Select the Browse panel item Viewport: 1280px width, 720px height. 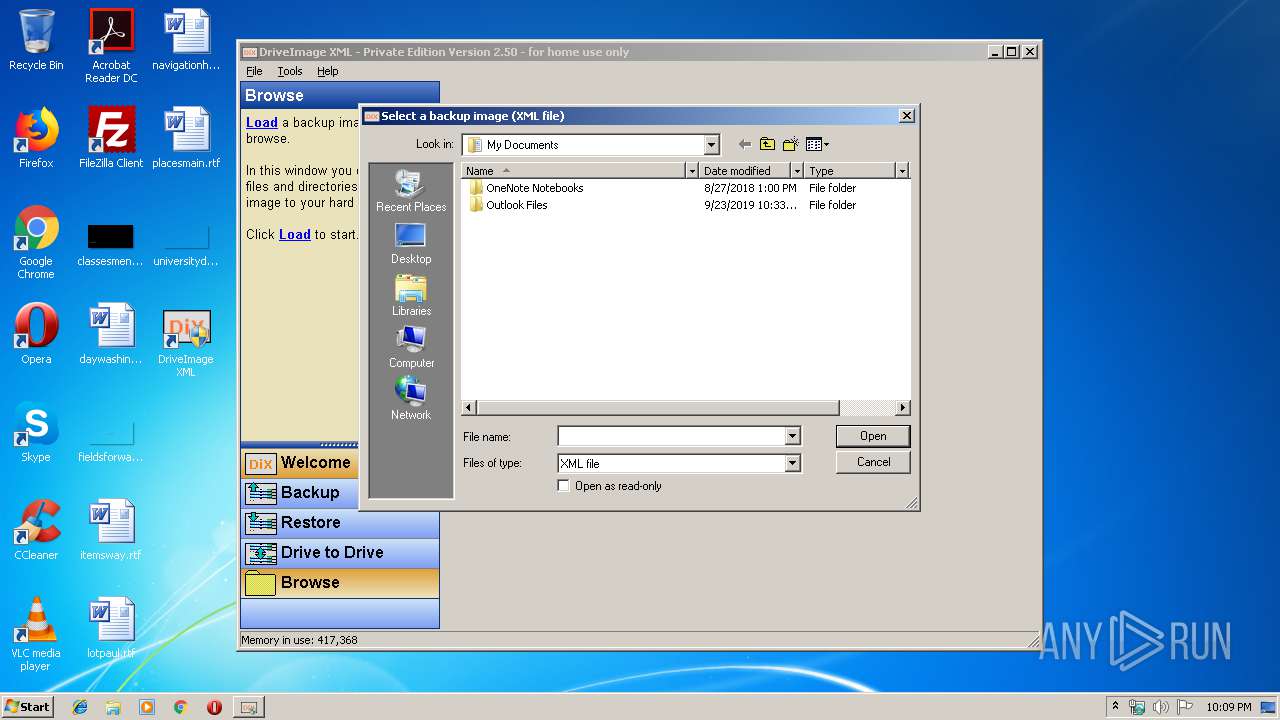[340, 583]
